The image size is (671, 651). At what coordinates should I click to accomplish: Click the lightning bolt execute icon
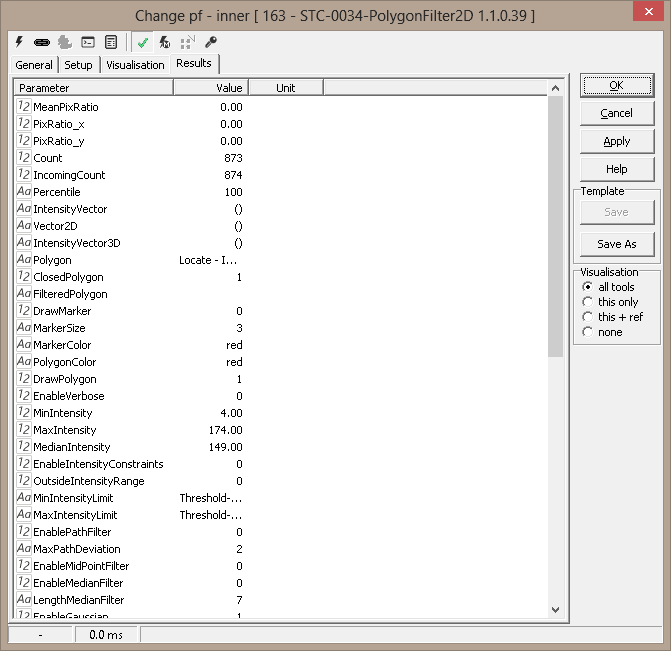(x=19, y=42)
